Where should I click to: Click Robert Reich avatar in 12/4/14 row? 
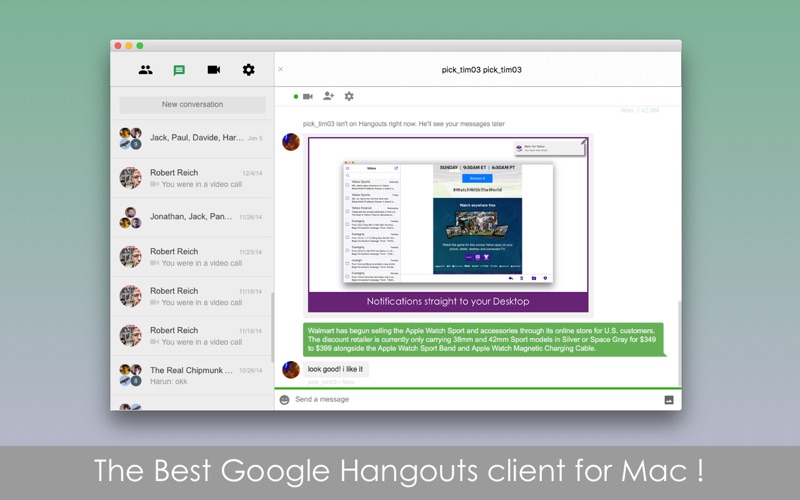[x=131, y=178]
